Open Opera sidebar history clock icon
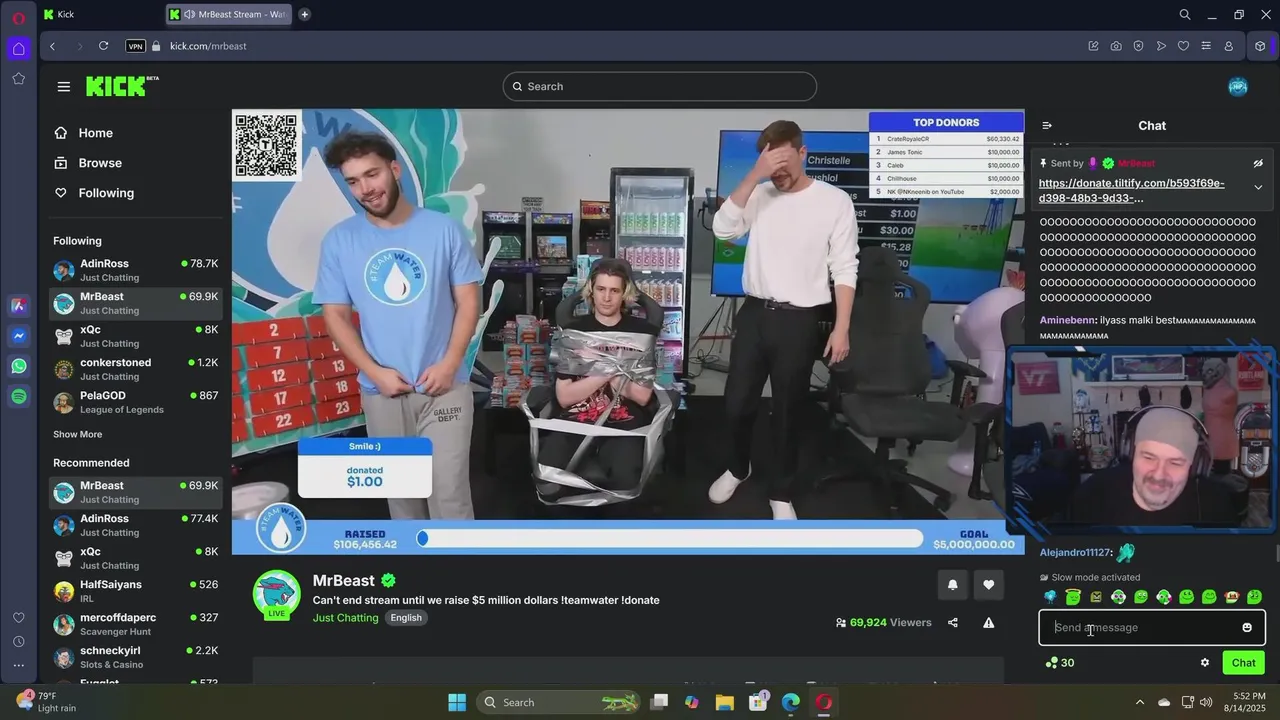The height and width of the screenshot is (720, 1280). point(18,642)
